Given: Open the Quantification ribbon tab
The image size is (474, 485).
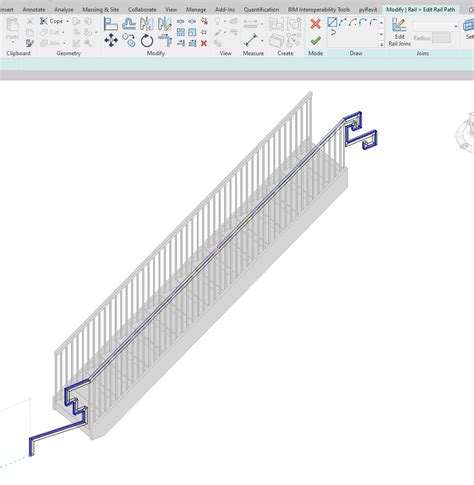Looking at the screenshot, I should click(261, 9).
